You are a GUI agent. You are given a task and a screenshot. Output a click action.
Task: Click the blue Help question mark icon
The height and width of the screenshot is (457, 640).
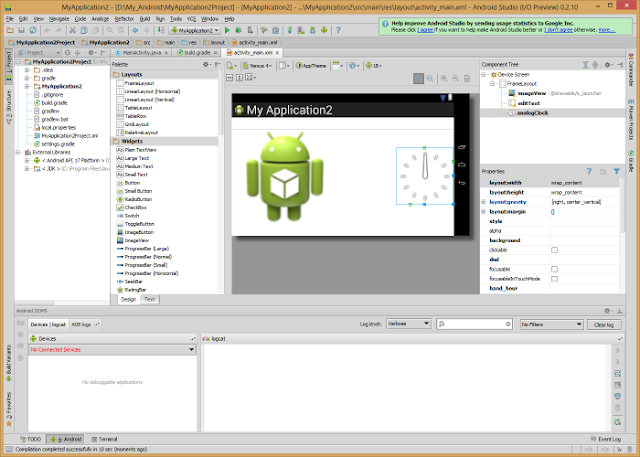338,30
